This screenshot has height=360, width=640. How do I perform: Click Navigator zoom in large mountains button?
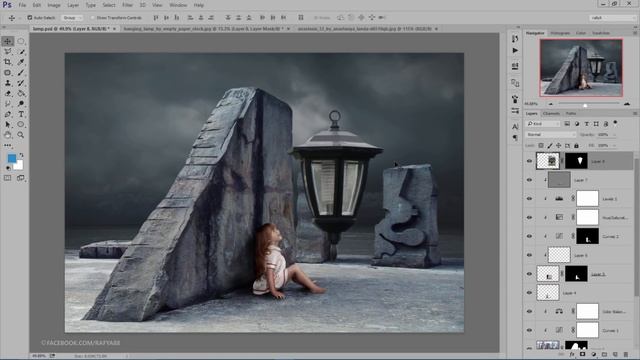click(x=627, y=104)
